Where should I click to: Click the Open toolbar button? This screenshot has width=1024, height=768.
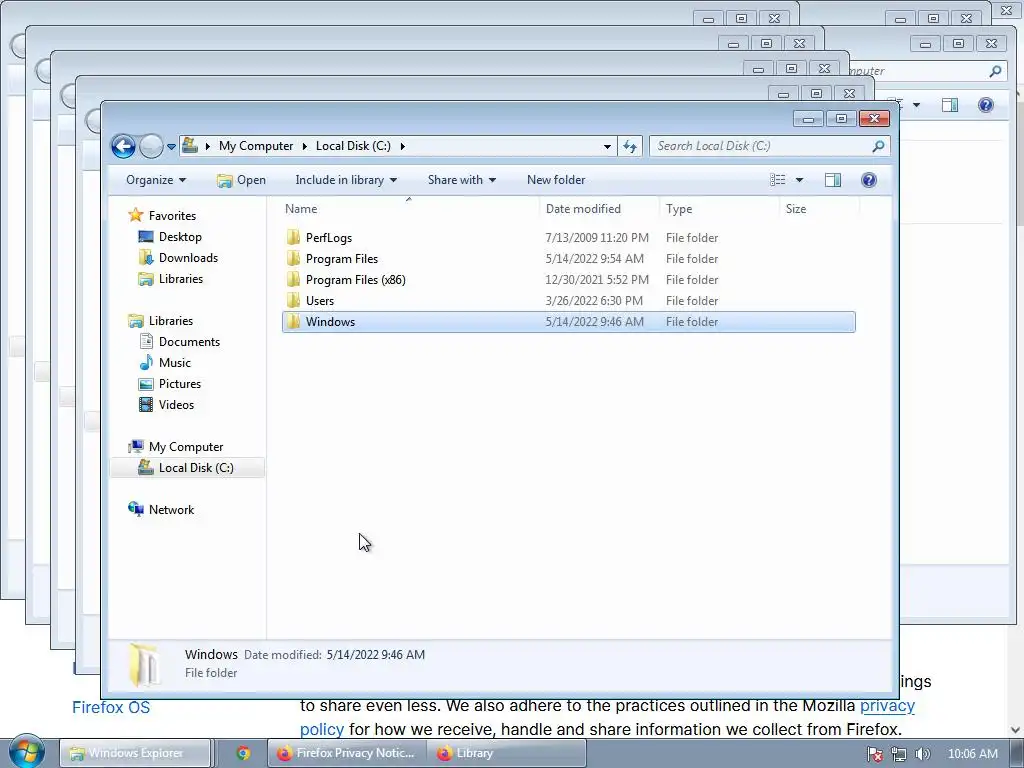[241, 180]
